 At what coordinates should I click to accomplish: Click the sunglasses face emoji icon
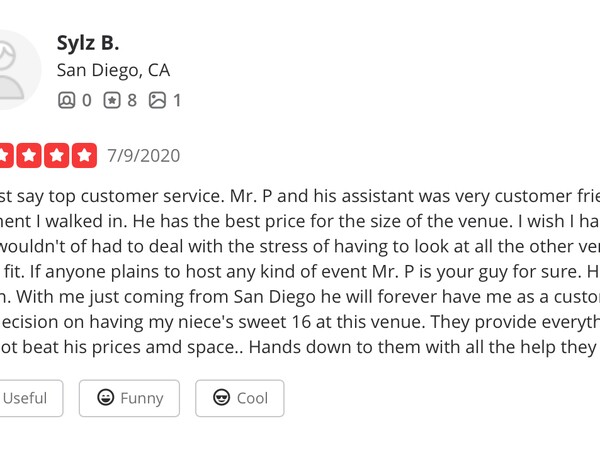pyautogui.click(x=222, y=397)
